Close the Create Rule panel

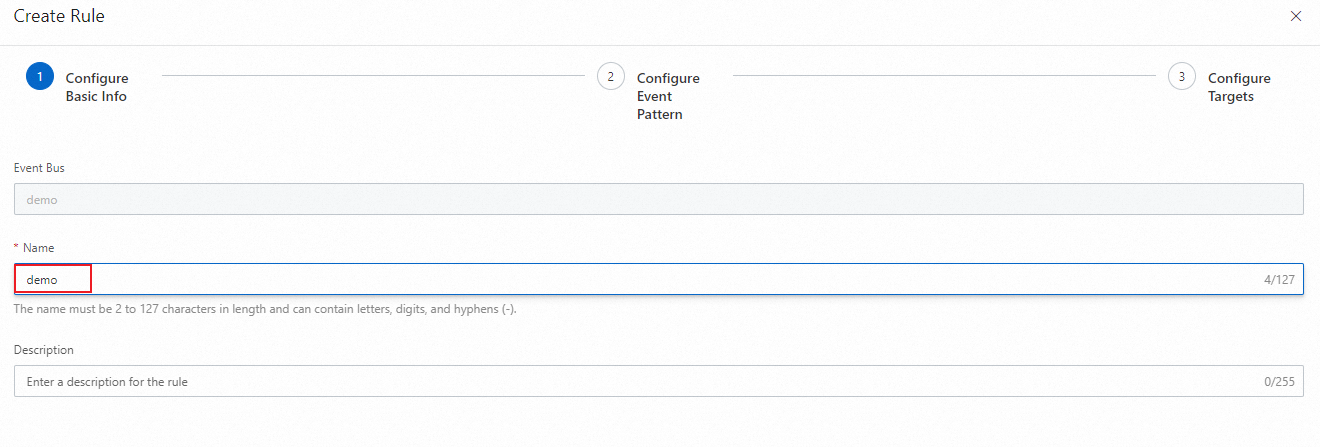point(1296,16)
